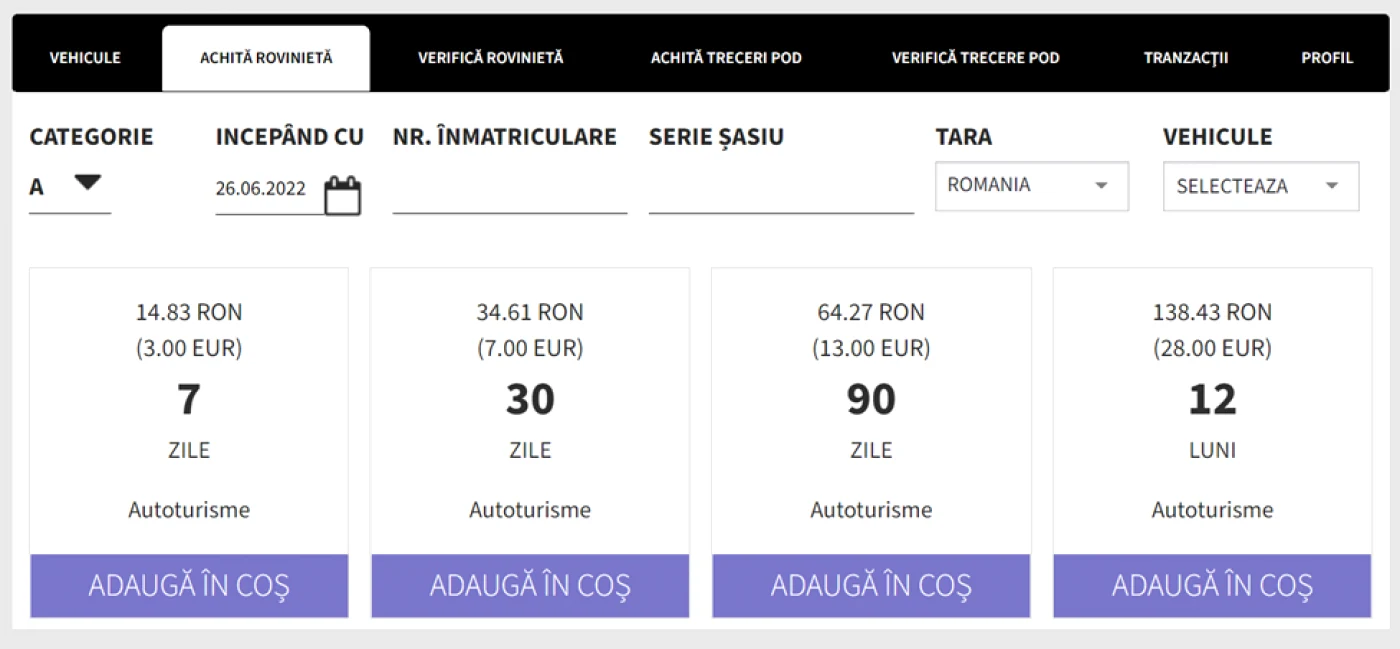The height and width of the screenshot is (649, 1400).
Task: Open the Verifică Trecere Pod tab
Action: pos(975,58)
